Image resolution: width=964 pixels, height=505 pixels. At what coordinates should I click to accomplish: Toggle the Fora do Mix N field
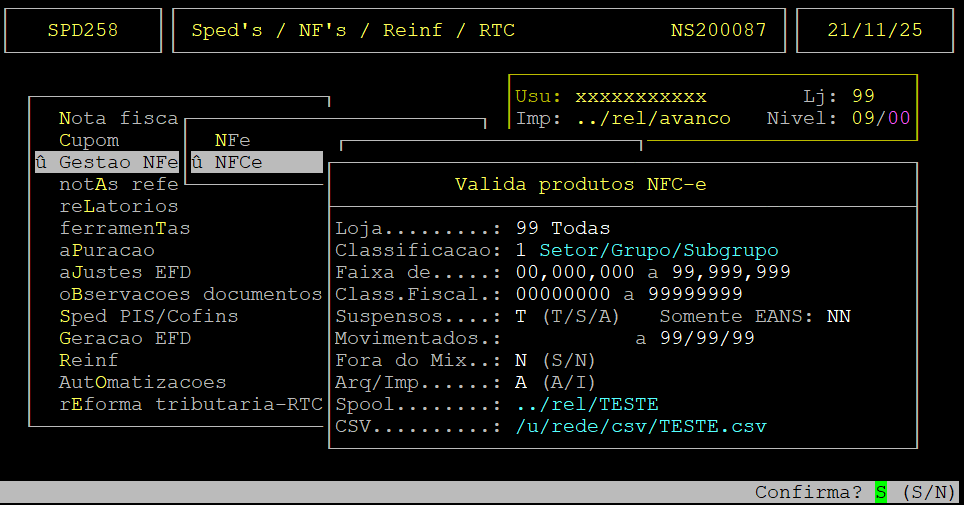521,360
